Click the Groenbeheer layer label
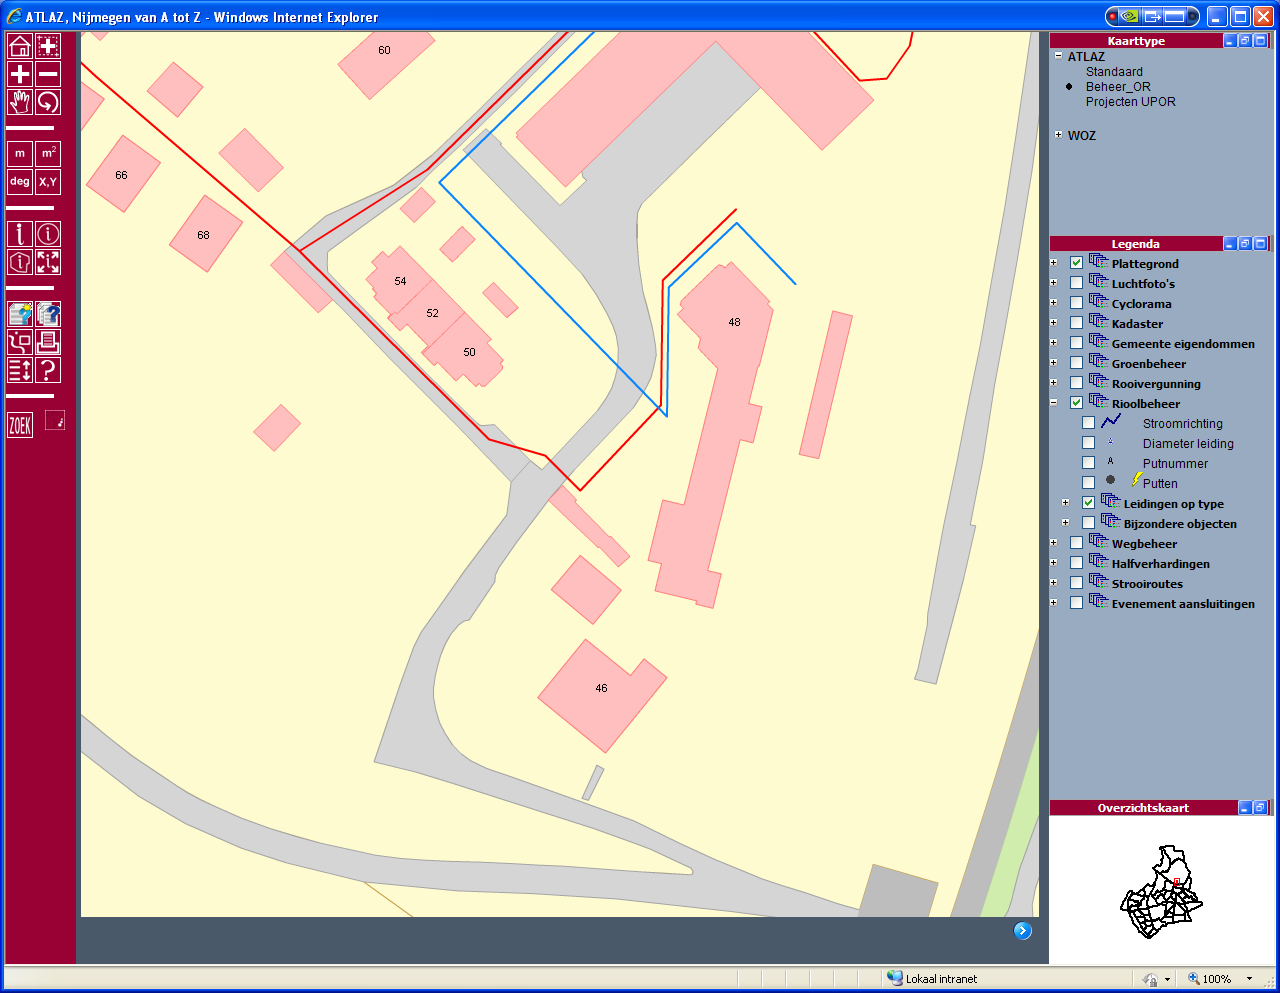The image size is (1280, 993). click(1149, 364)
